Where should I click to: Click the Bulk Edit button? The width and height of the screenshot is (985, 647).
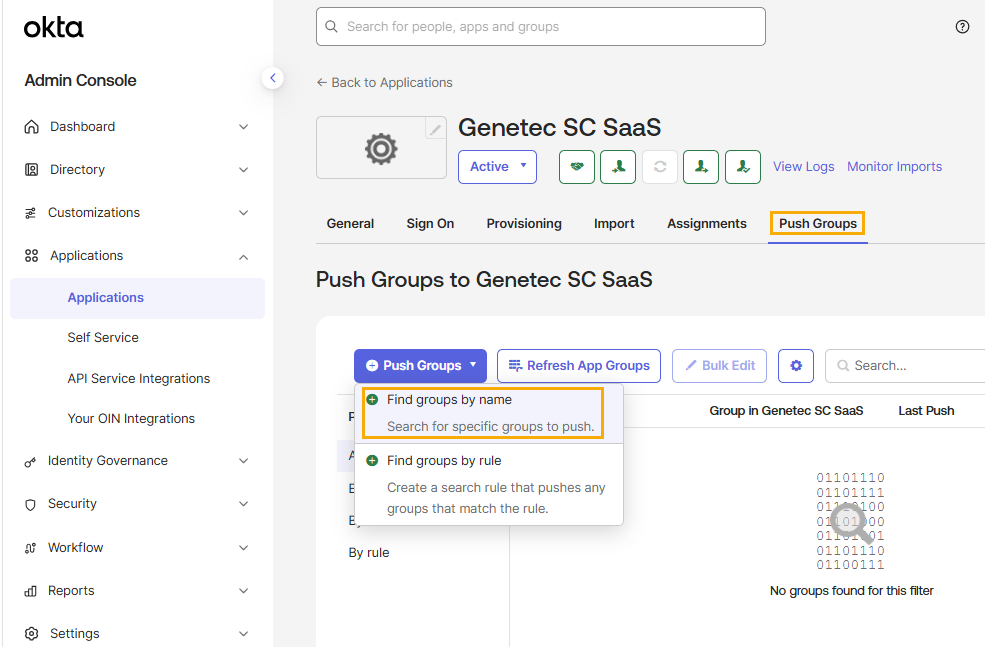[x=719, y=366]
